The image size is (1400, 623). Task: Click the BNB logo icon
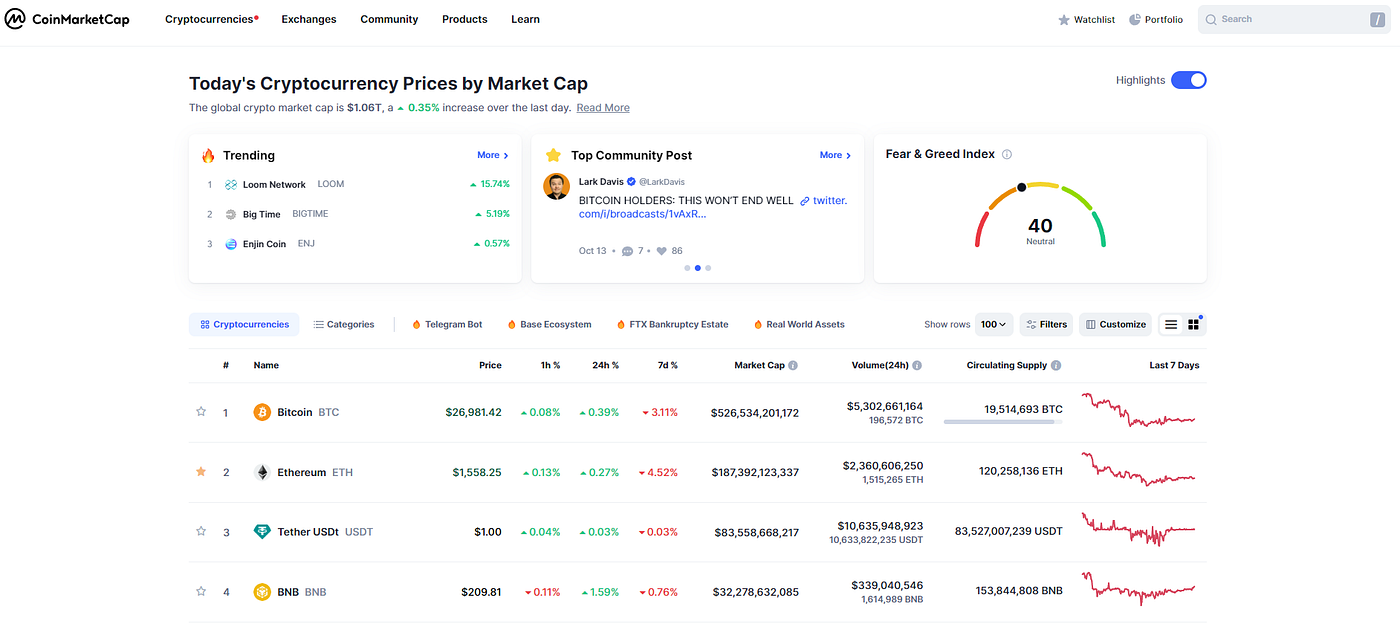coord(262,592)
